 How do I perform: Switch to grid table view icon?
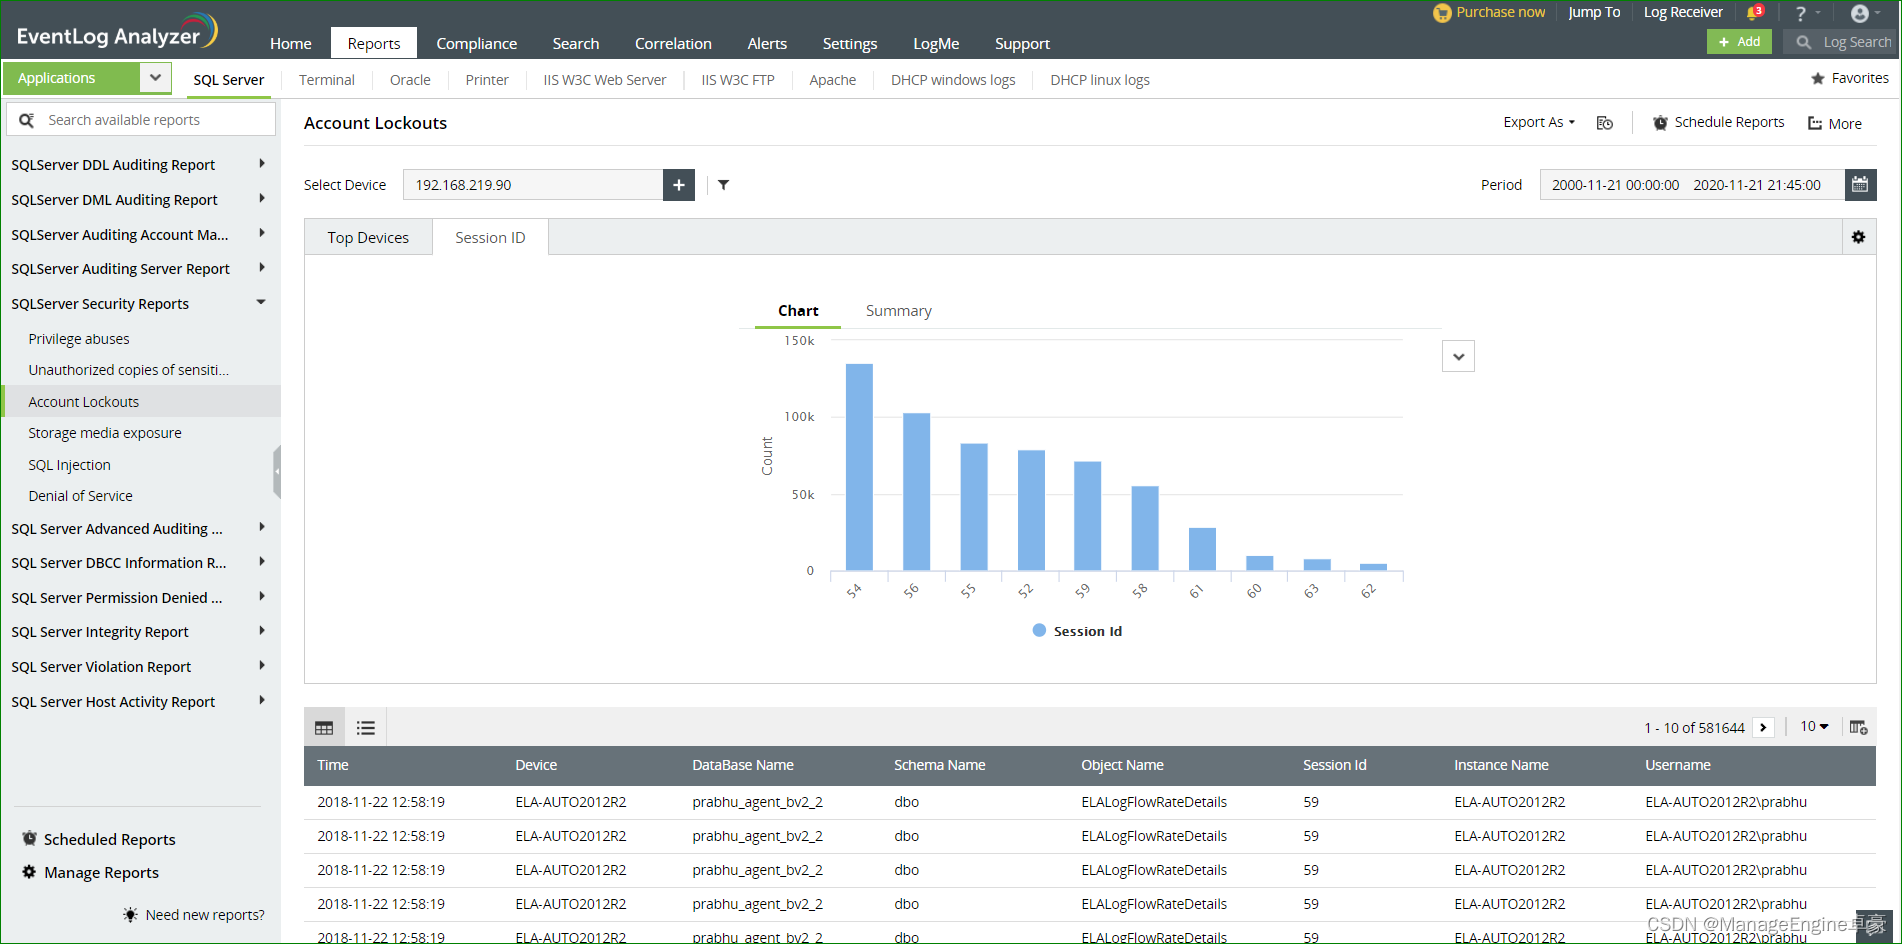click(x=324, y=728)
